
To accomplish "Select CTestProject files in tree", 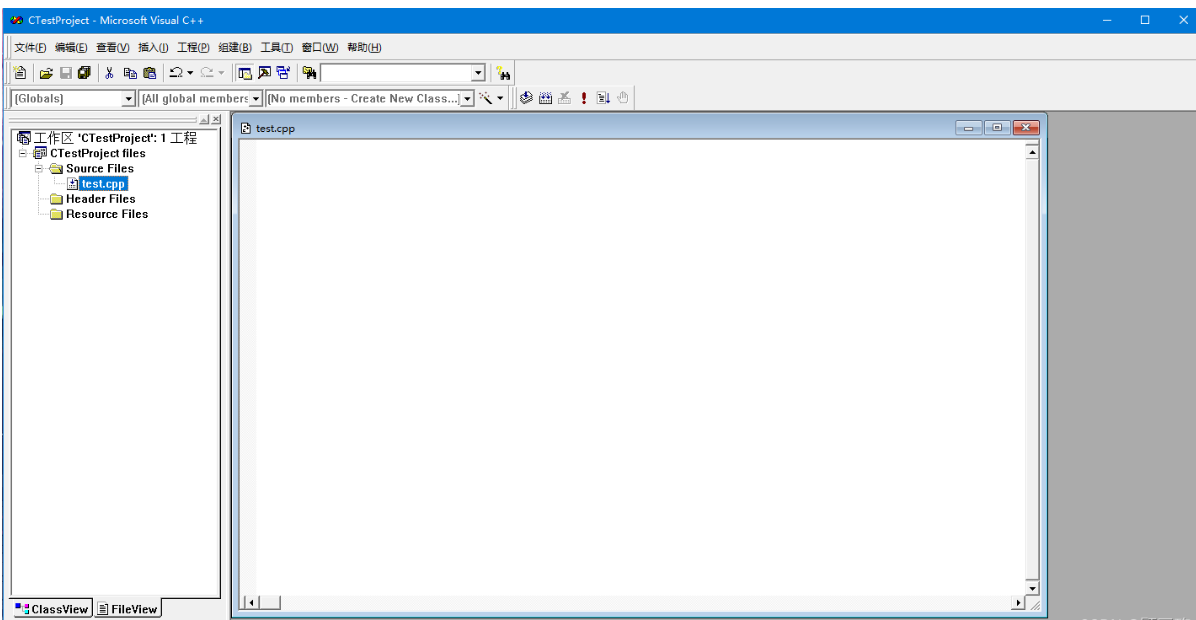I will 98,153.
